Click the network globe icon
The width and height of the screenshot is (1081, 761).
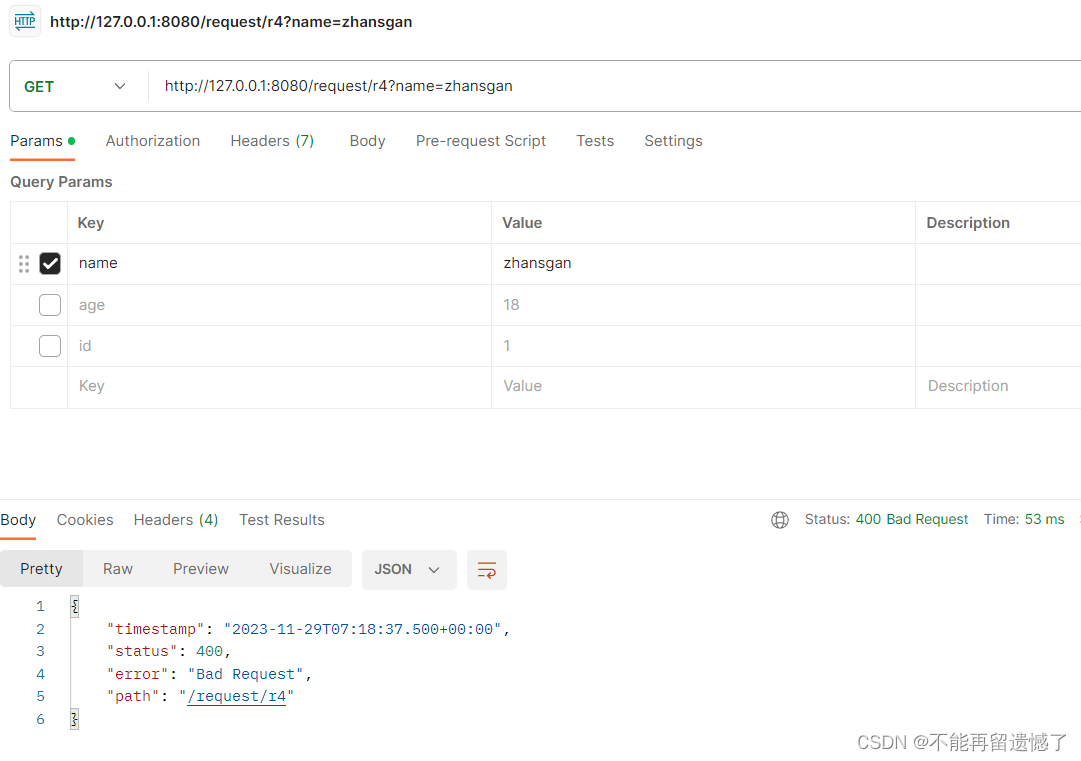point(780,520)
